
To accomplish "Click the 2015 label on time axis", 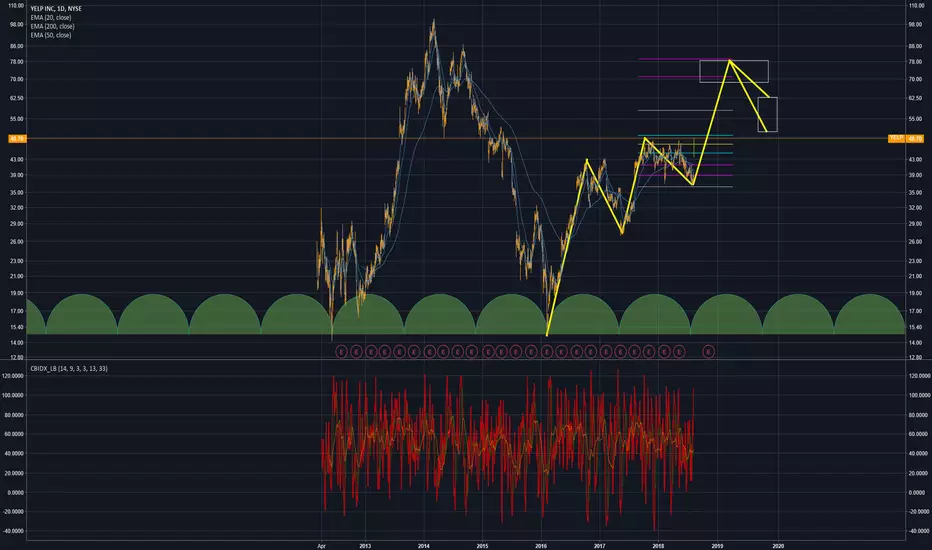I will pyautogui.click(x=483, y=546).
